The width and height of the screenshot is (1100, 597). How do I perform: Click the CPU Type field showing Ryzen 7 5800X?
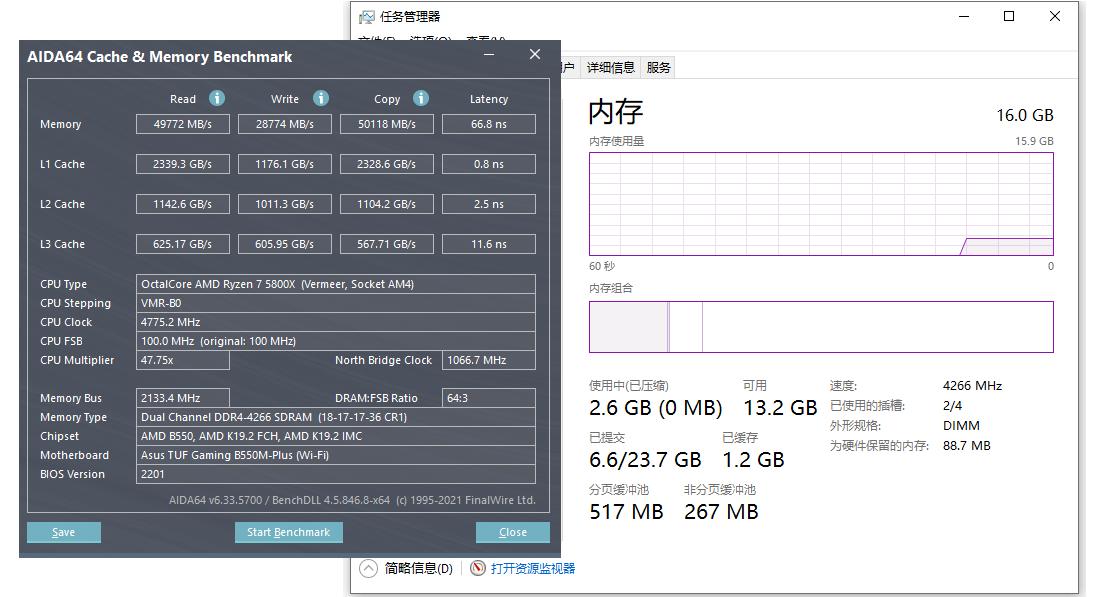coord(335,283)
